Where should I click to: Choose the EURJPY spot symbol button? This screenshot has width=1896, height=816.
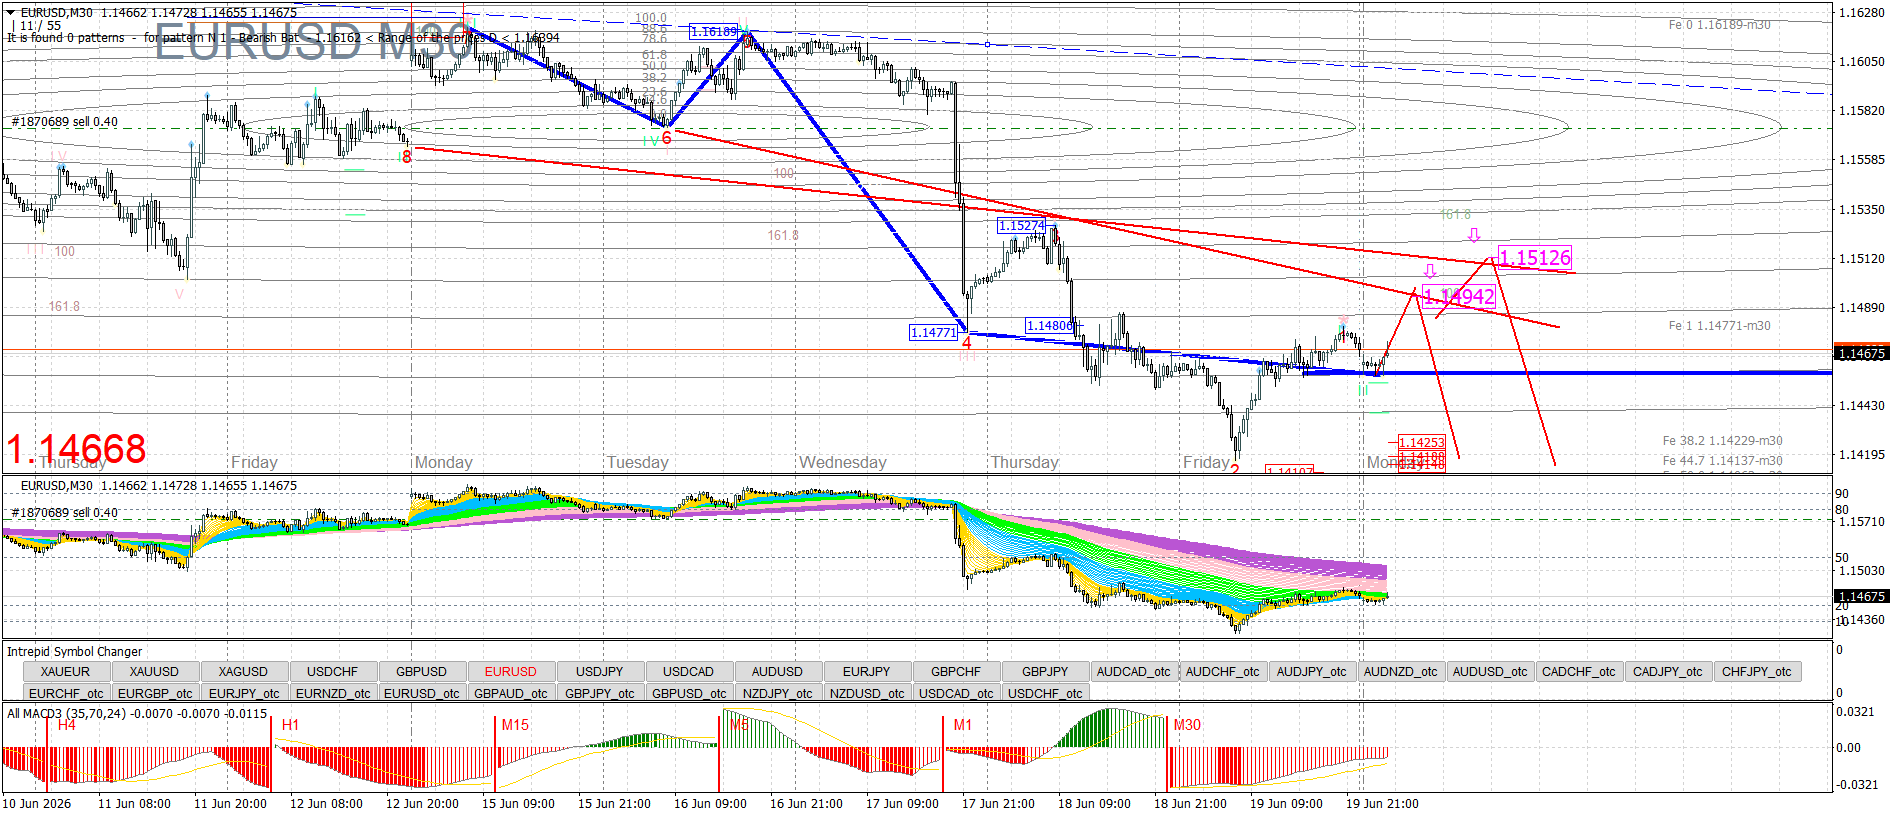coord(867,672)
